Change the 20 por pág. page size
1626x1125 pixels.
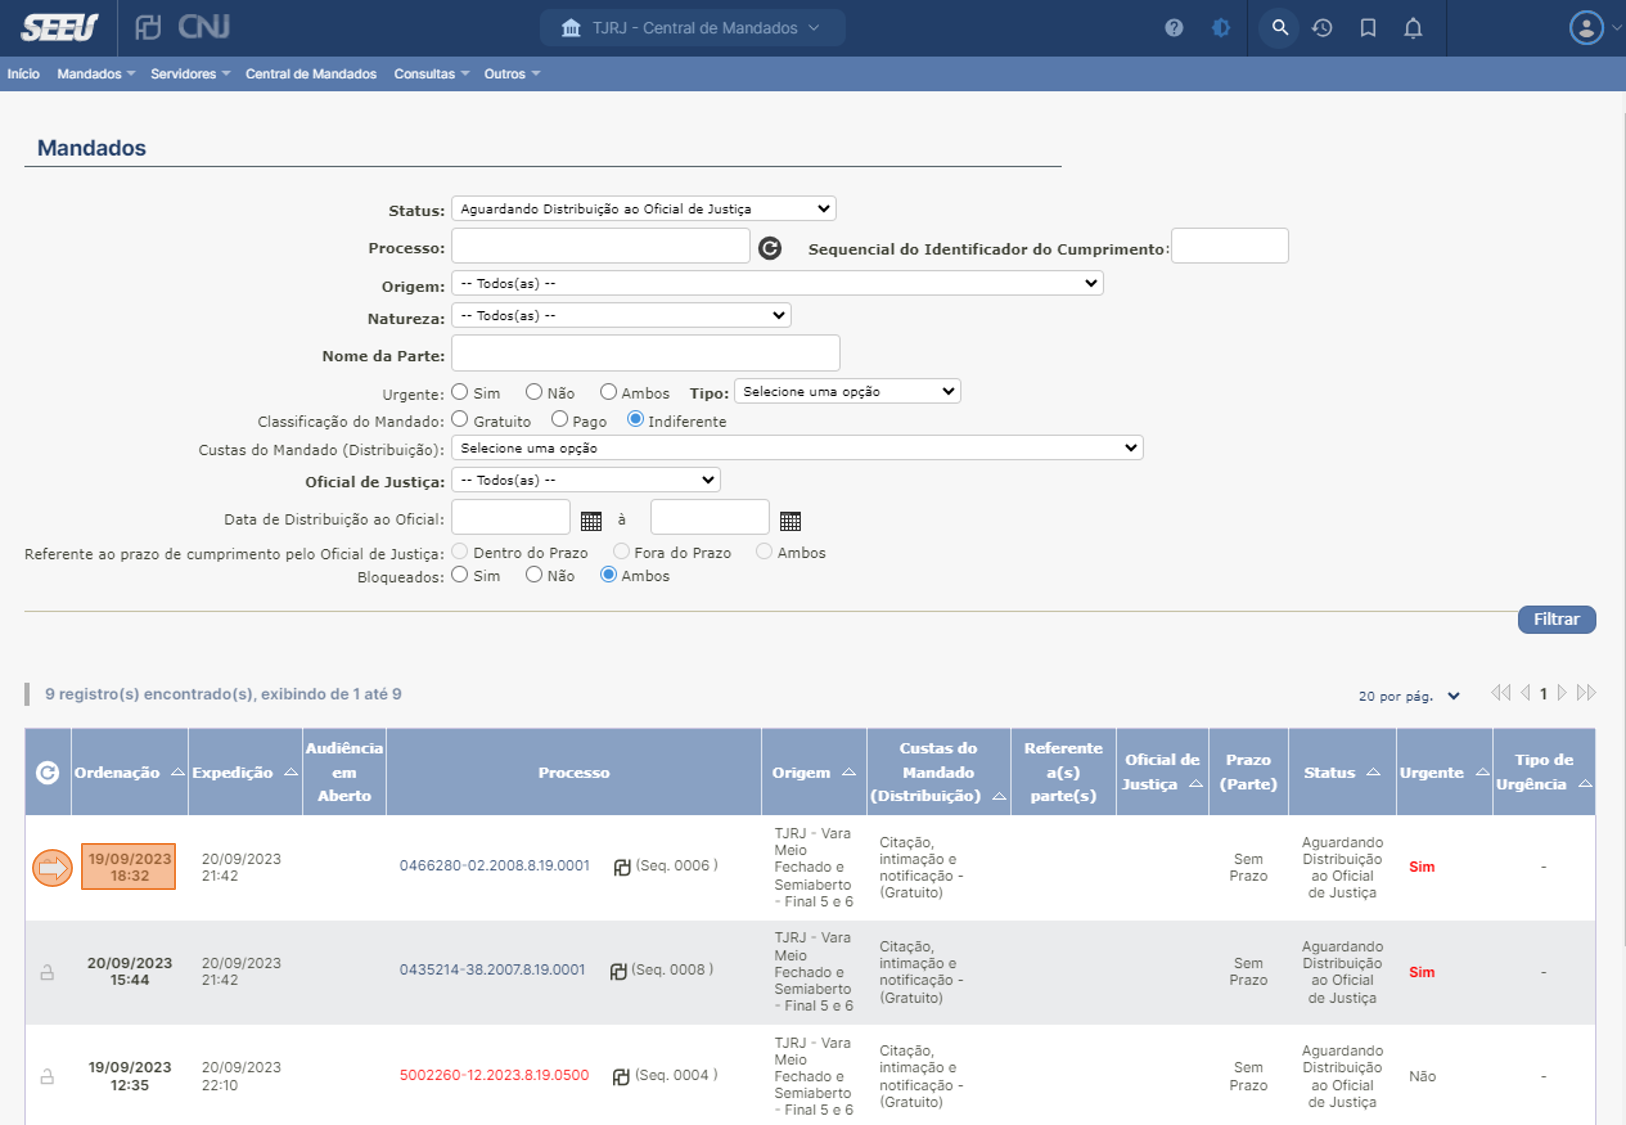pyautogui.click(x=1408, y=696)
